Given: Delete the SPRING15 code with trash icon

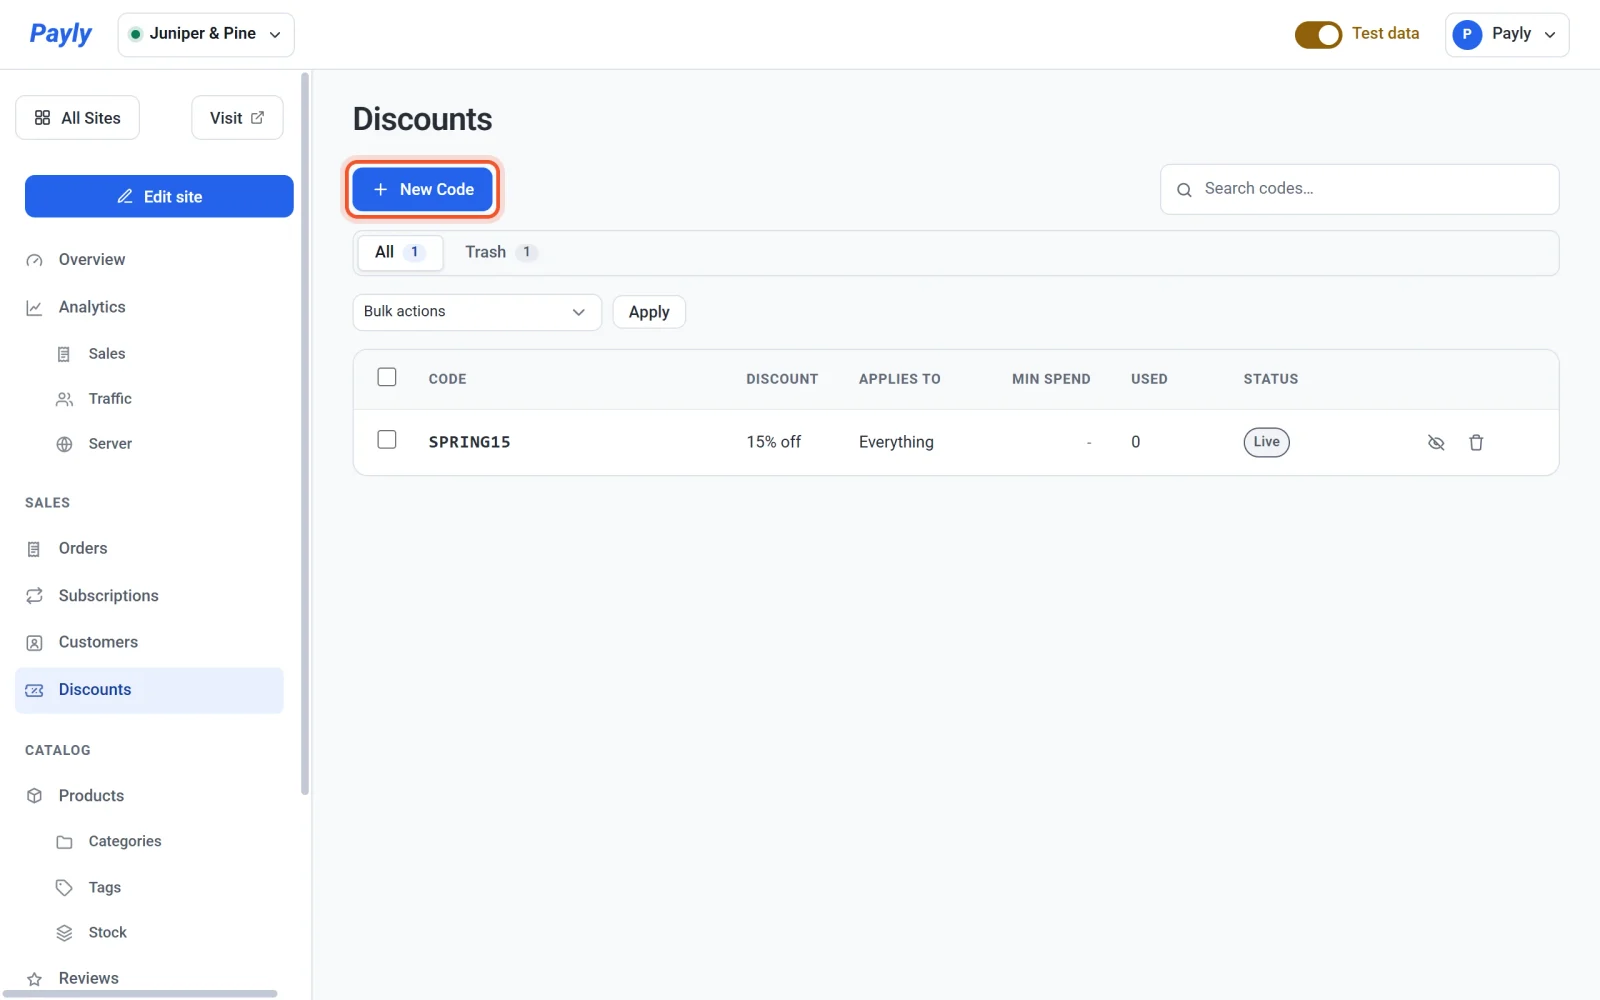Looking at the screenshot, I should point(1476,442).
